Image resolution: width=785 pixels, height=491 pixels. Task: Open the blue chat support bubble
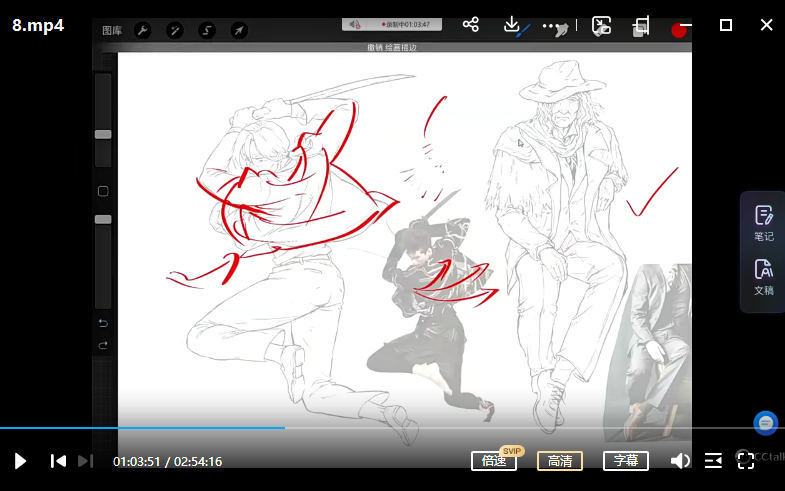click(765, 423)
